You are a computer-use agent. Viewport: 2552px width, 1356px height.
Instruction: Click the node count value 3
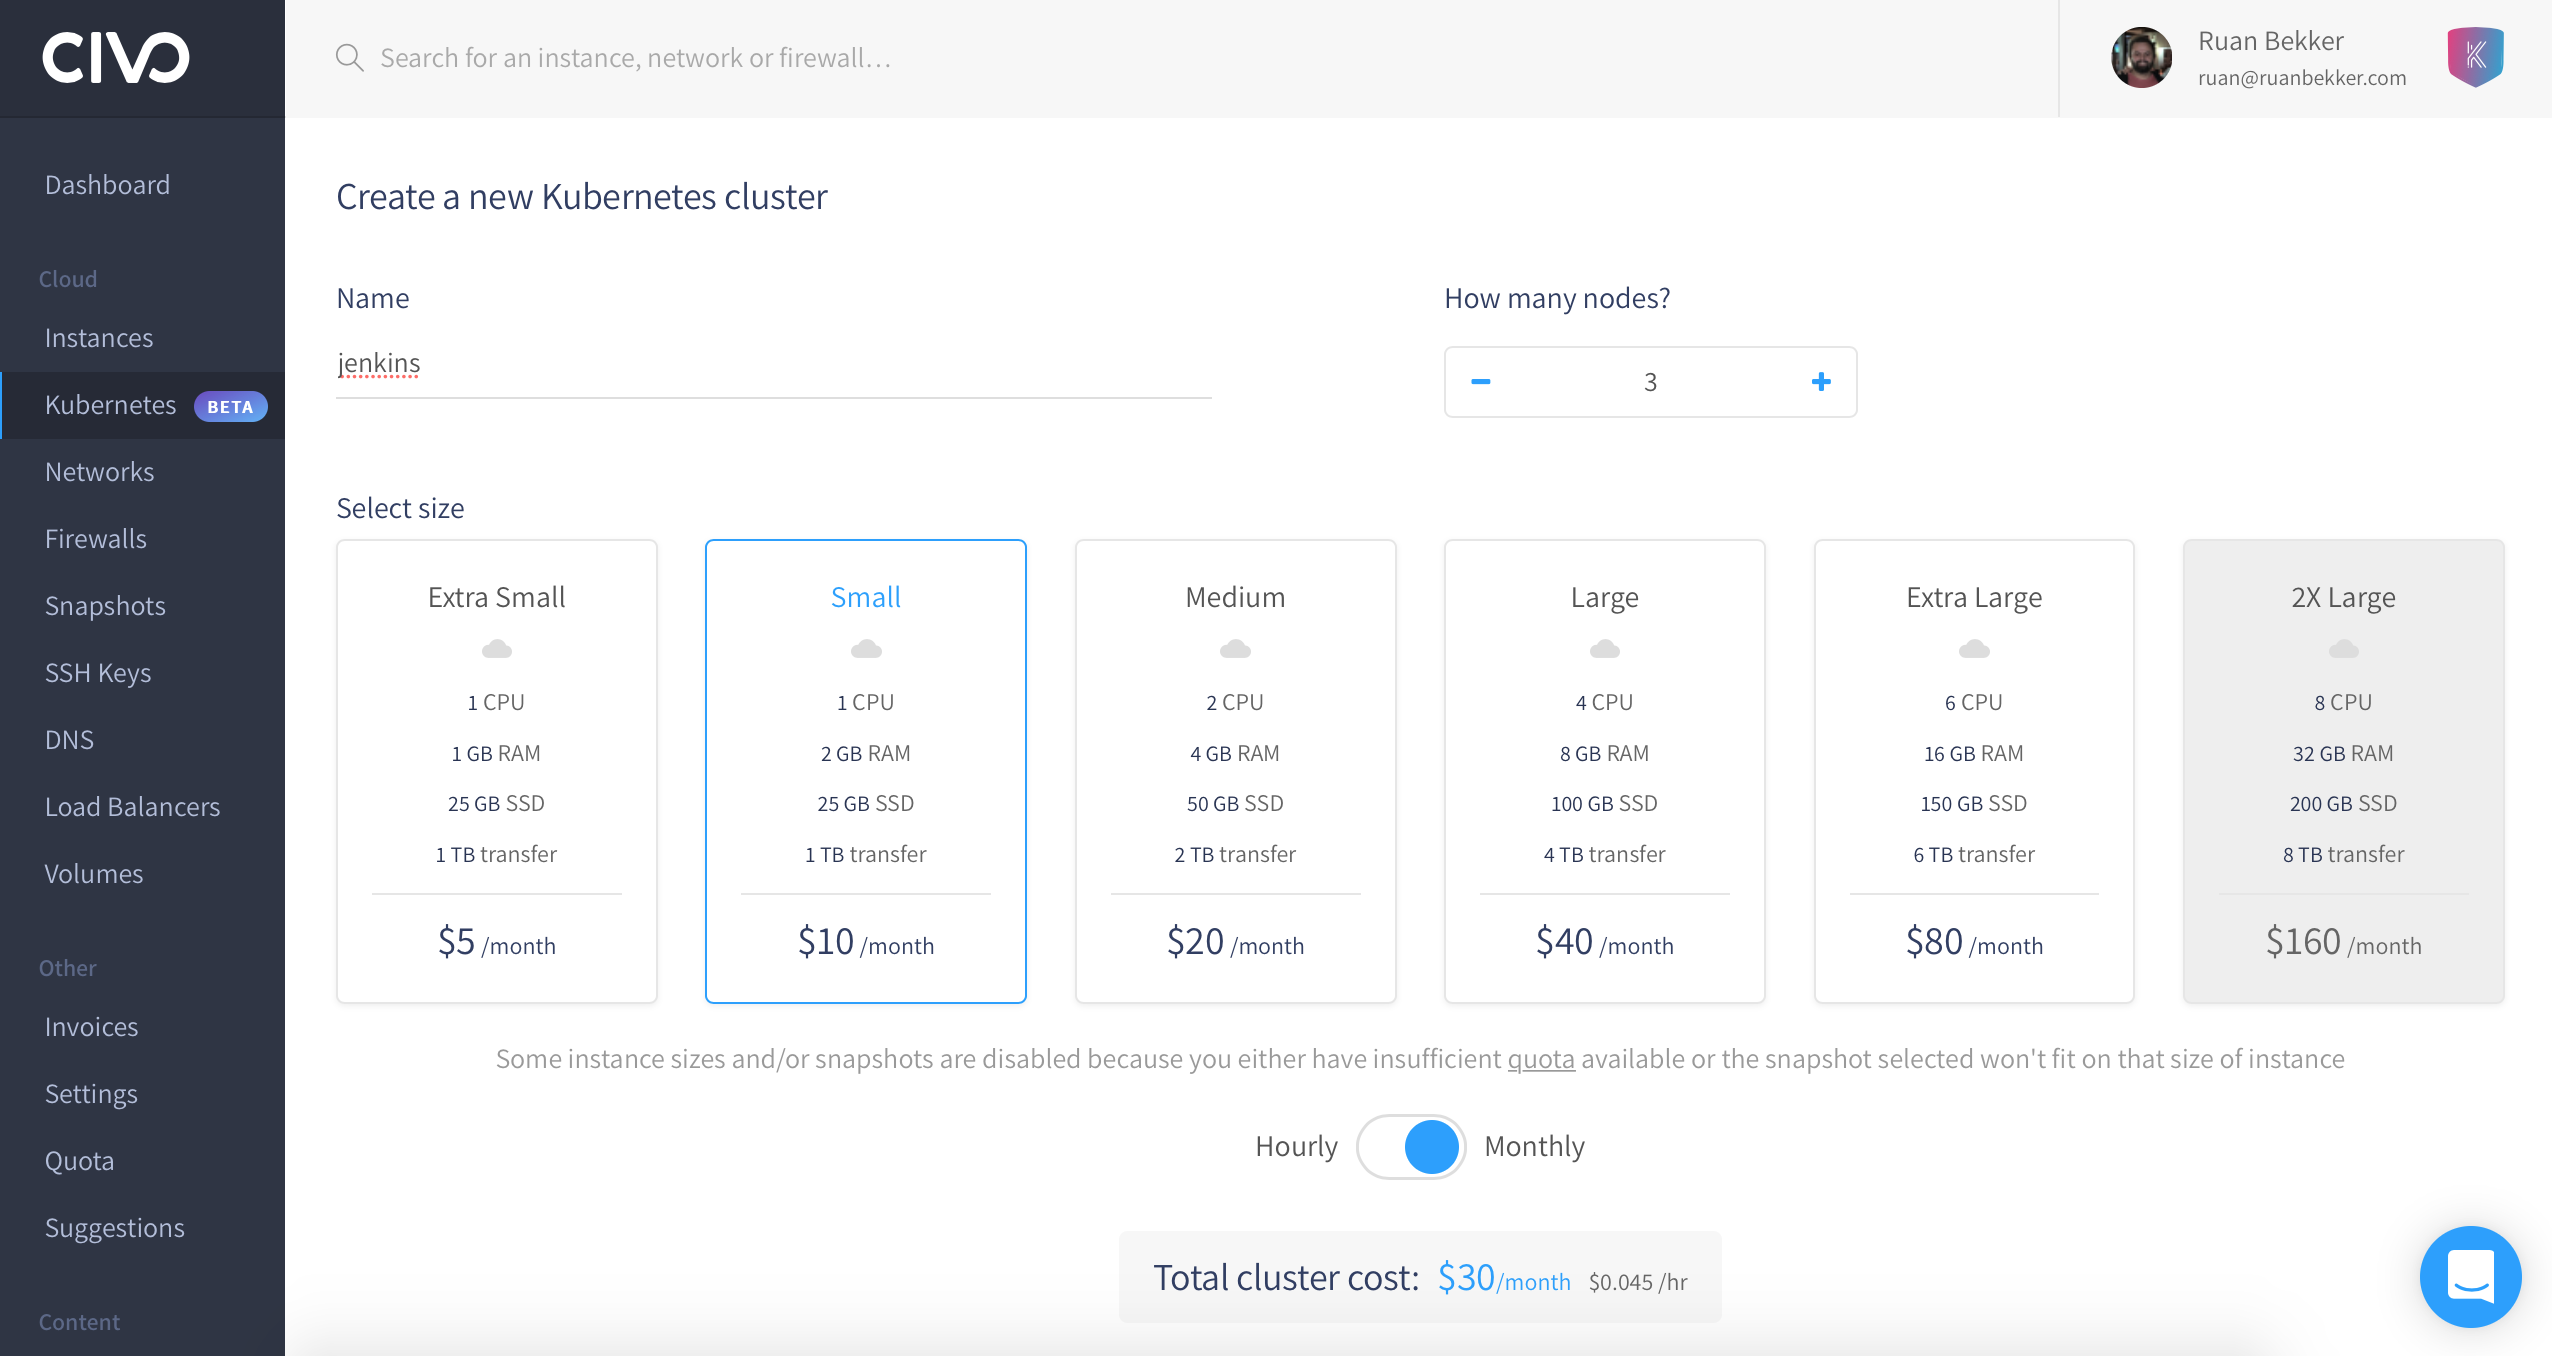point(1650,382)
